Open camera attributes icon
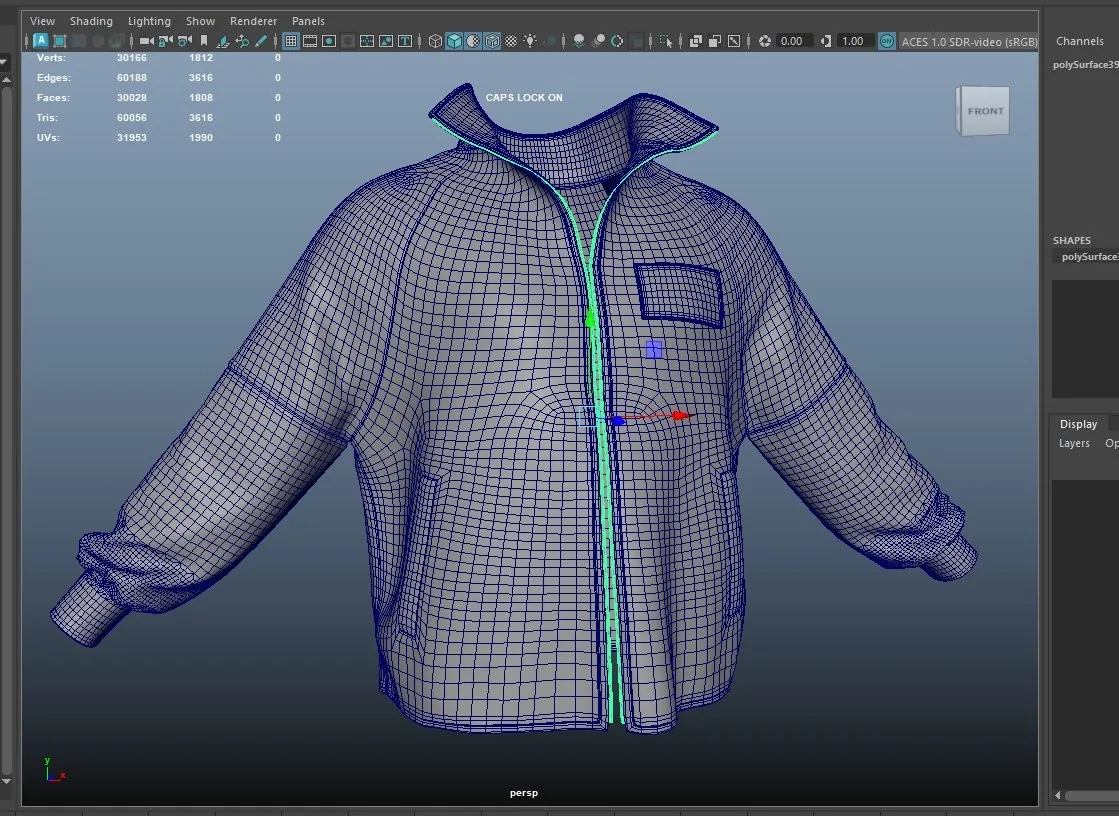 185,41
